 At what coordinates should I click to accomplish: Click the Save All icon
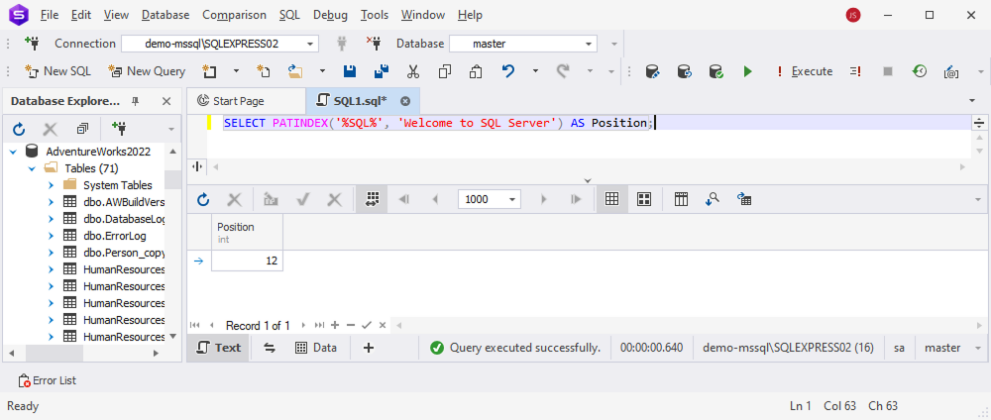tap(380, 71)
